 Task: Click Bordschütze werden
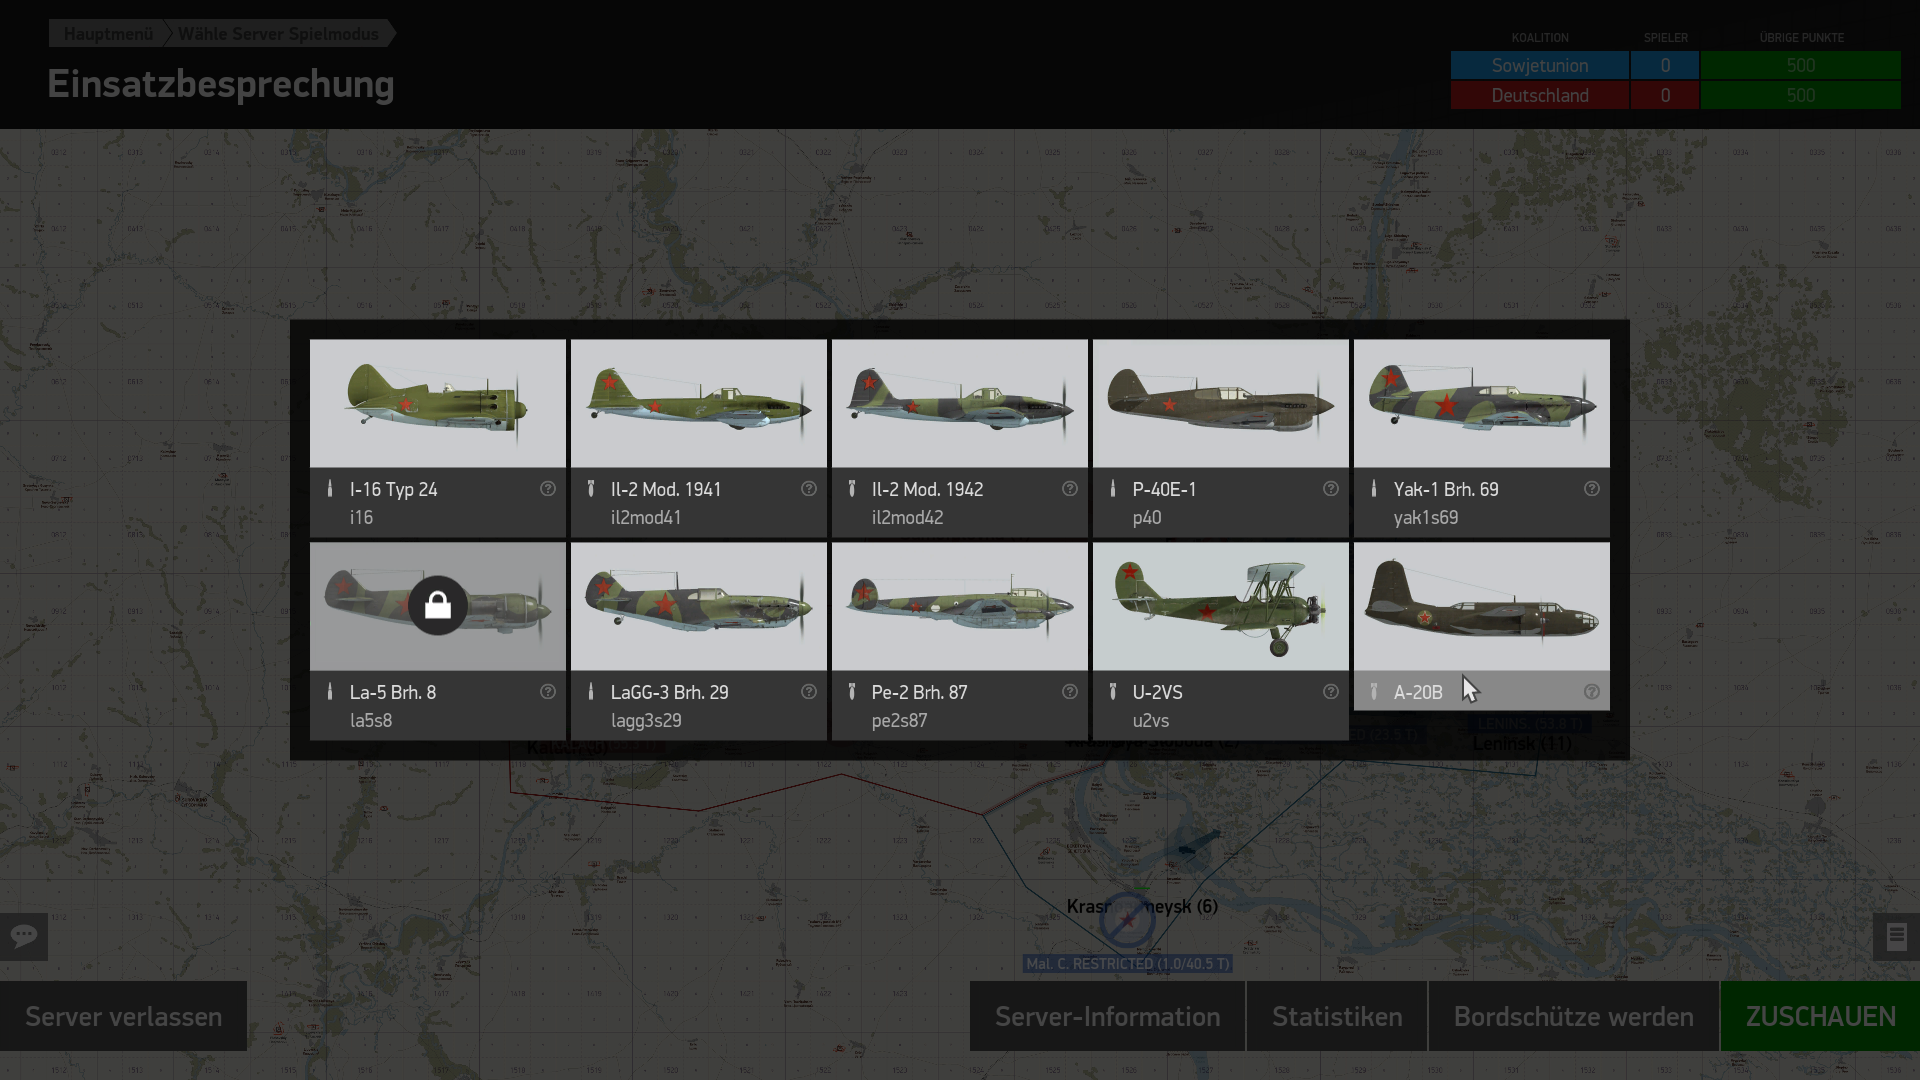[1574, 1016]
